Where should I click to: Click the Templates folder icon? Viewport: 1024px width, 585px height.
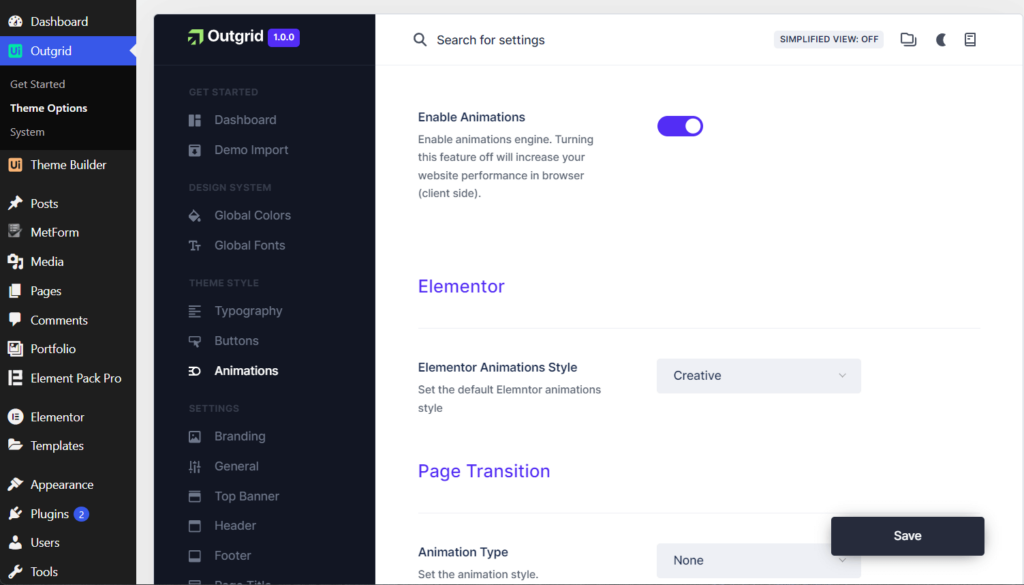(x=15, y=445)
